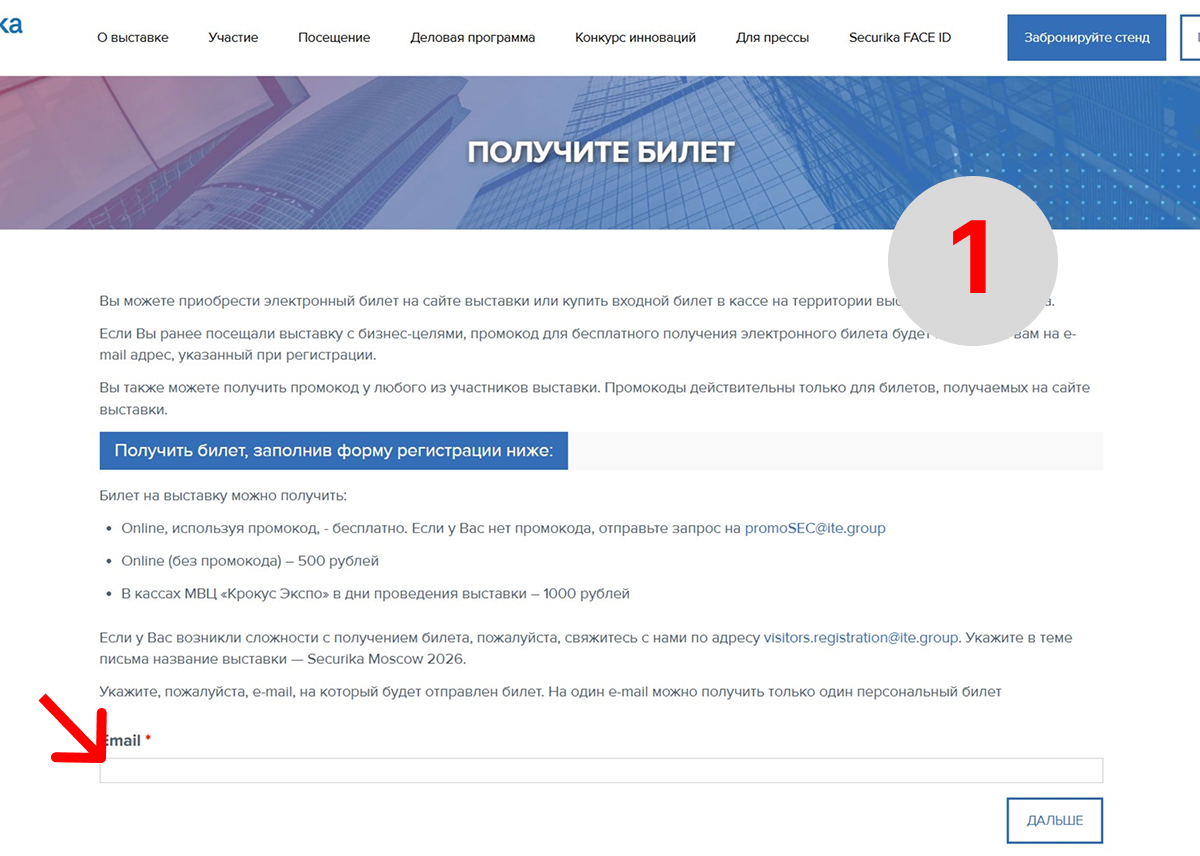This screenshot has height=856, width=1200.
Task: Open the О выставке menu
Action: 132,38
